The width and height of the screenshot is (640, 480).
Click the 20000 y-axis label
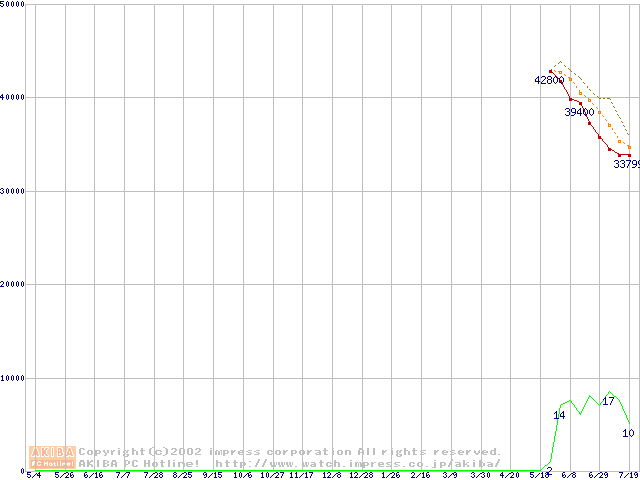pyautogui.click(x=14, y=284)
